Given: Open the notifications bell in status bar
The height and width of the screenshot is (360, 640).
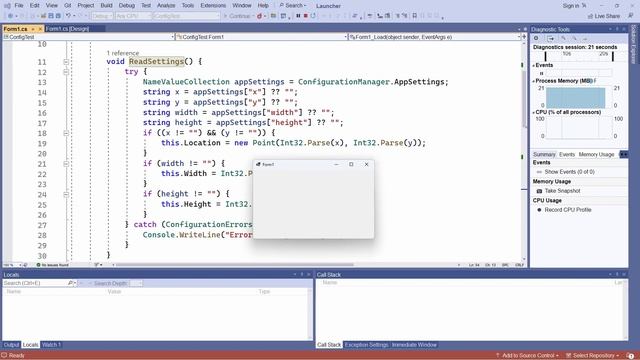Looking at the screenshot, I should coord(631,356).
